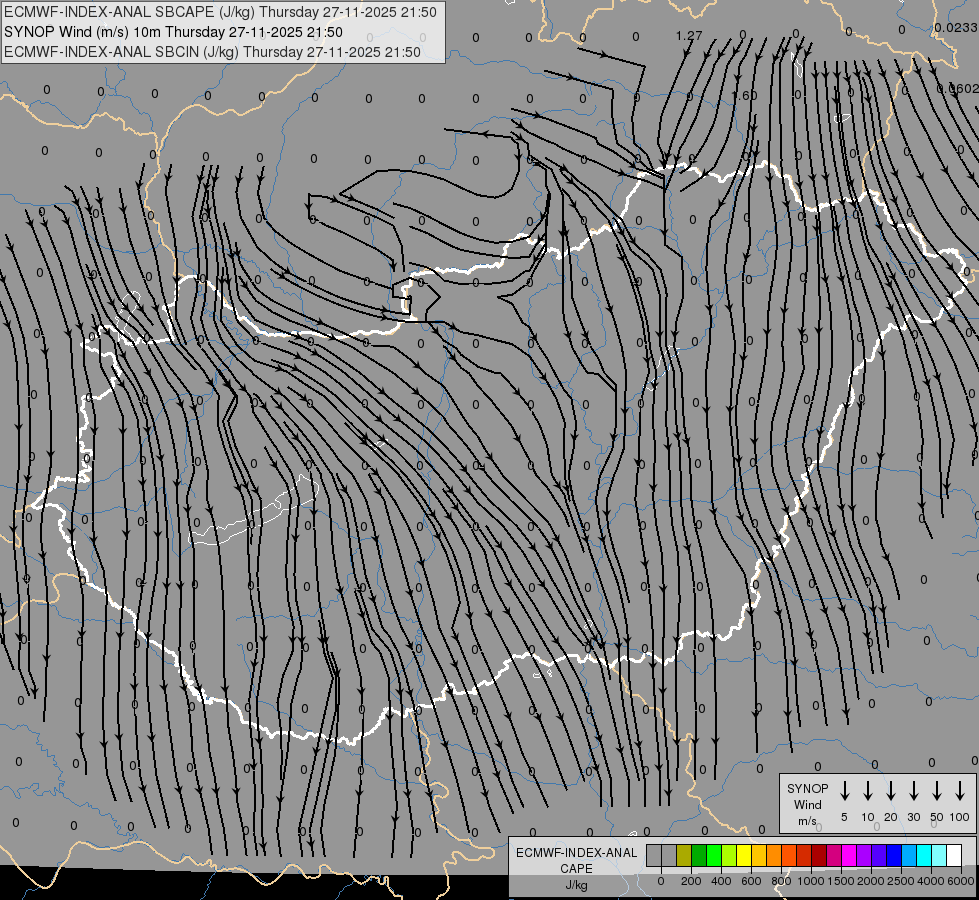Click the 1.27 value on the map
The width and height of the screenshot is (979, 900).
click(689, 36)
